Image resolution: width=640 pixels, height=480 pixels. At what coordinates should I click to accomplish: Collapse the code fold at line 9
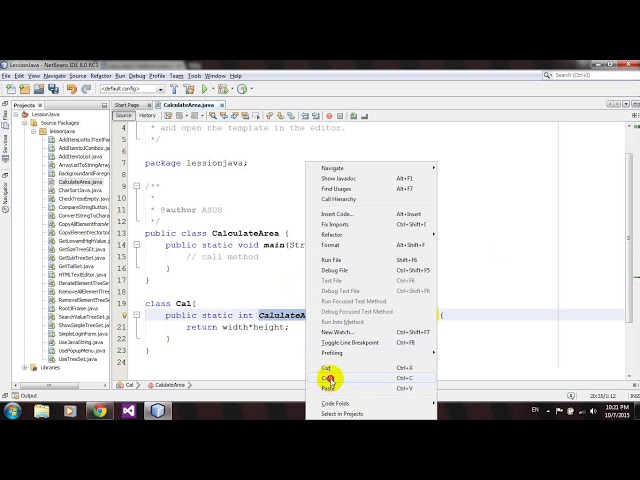click(x=136, y=186)
